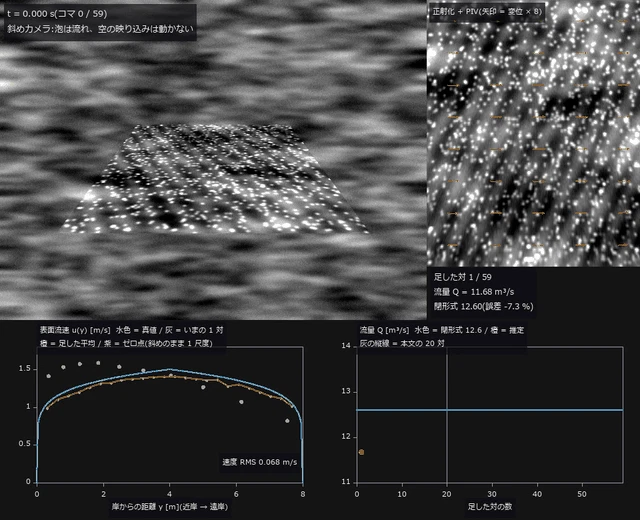
Task: Click x-axis tick '8' in velocity chart
Action: (x=302, y=494)
